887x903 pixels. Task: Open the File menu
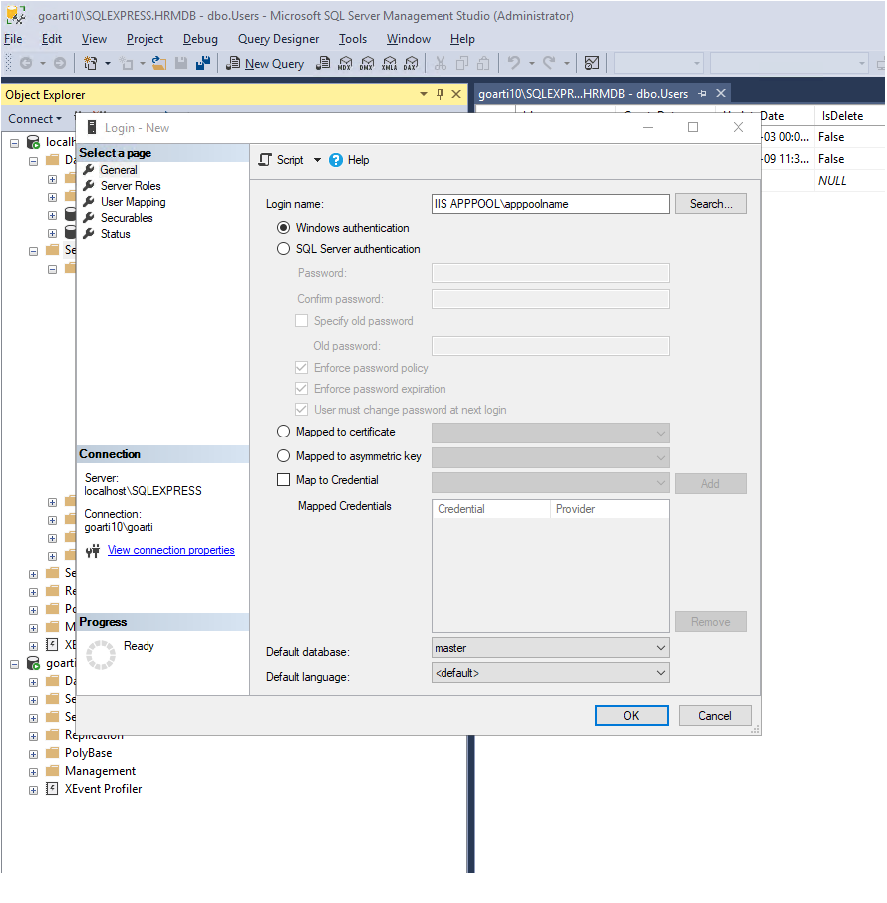click(13, 39)
